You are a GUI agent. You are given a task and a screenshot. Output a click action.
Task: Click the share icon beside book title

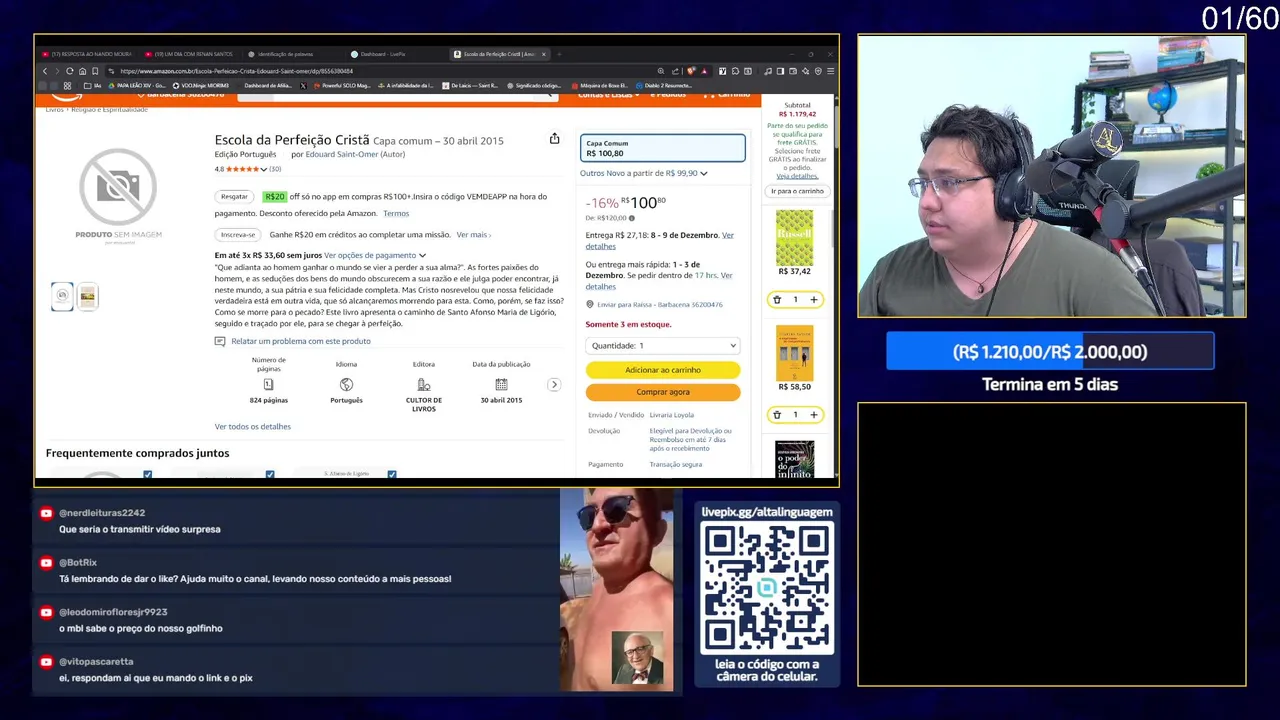click(x=554, y=139)
